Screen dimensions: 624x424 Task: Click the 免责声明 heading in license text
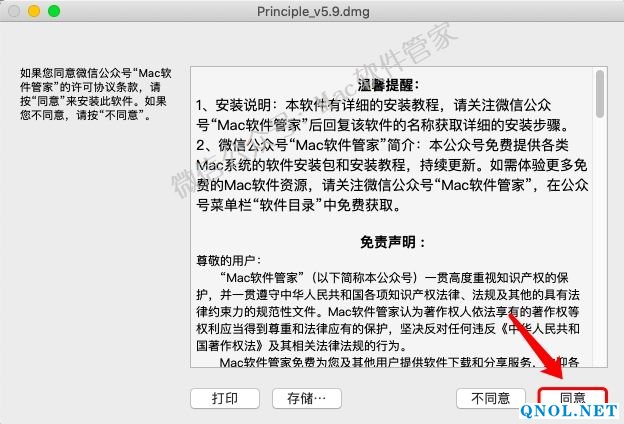pyautogui.click(x=392, y=242)
